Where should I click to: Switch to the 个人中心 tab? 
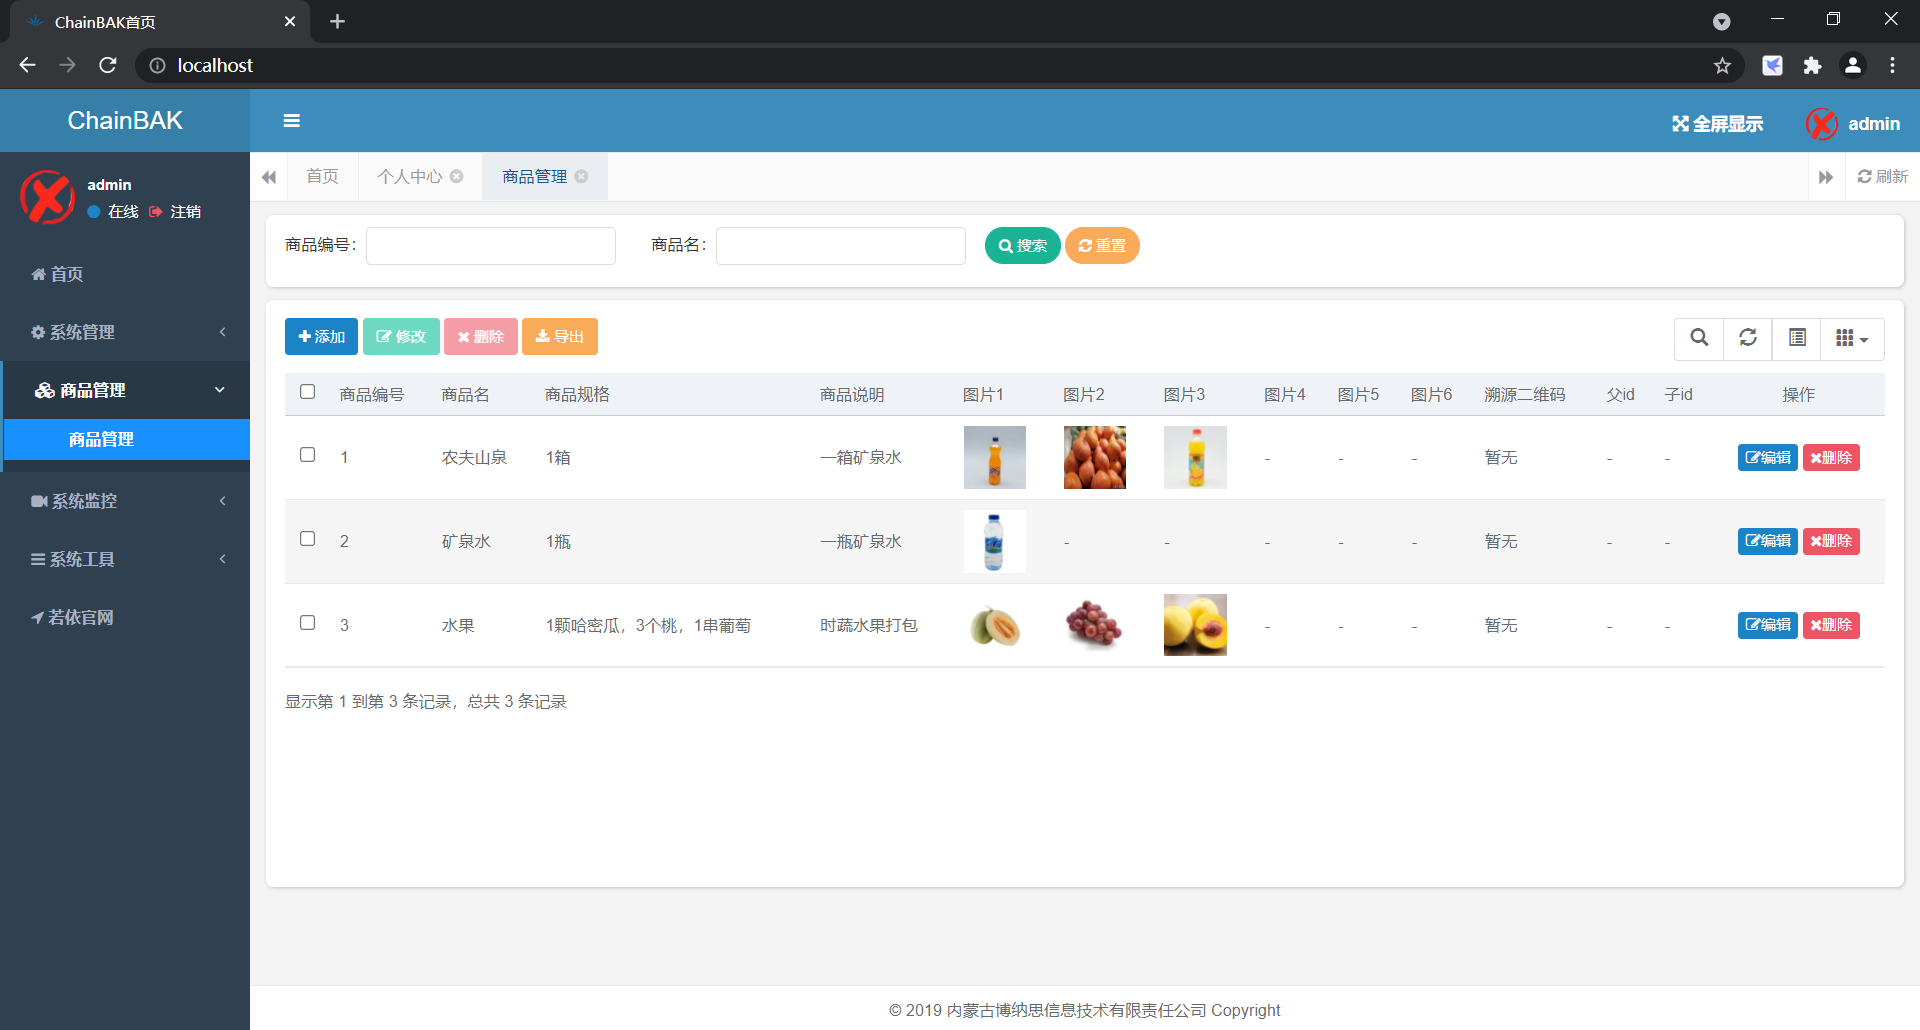click(408, 176)
